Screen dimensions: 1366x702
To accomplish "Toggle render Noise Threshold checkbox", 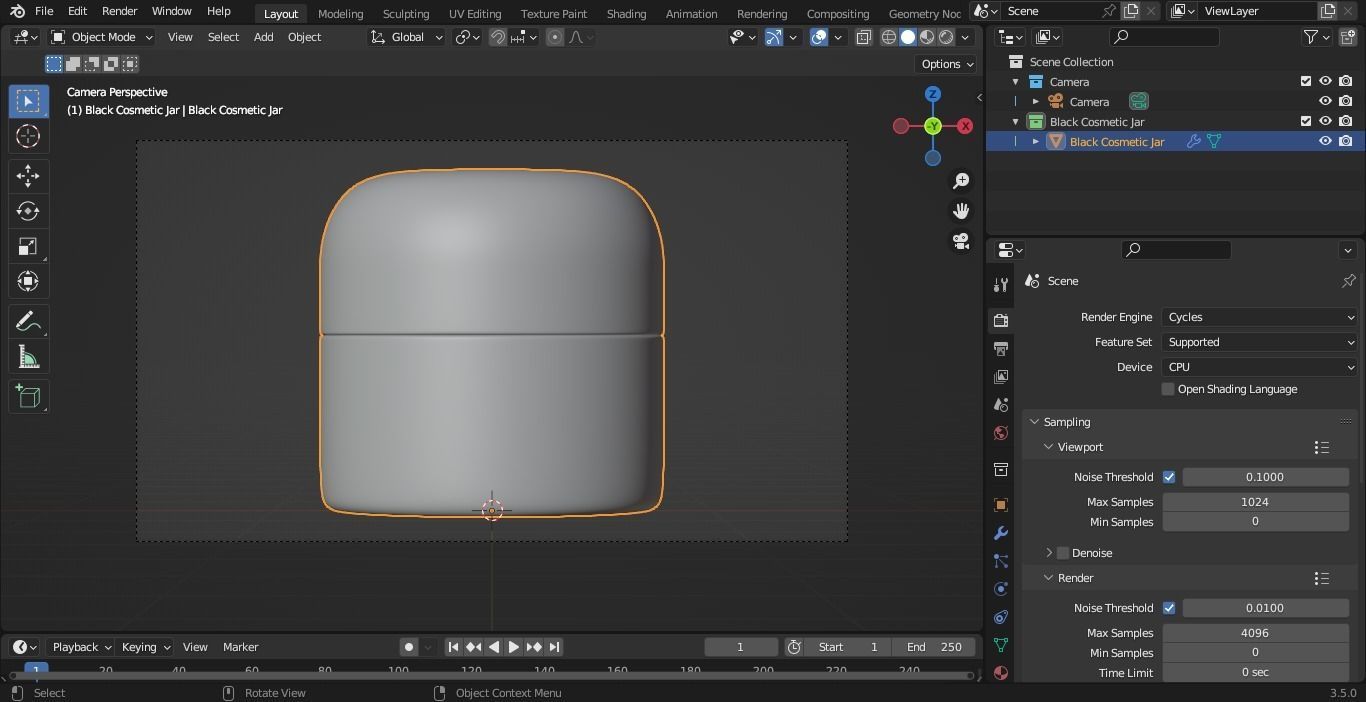I will [1169, 608].
